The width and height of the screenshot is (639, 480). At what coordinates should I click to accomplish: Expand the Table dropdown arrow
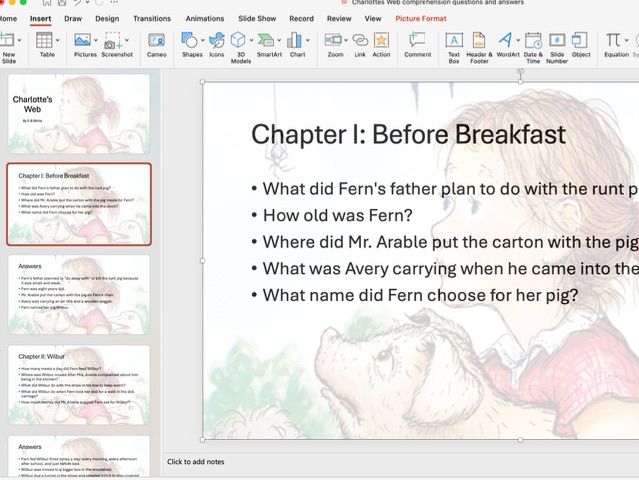(57, 40)
